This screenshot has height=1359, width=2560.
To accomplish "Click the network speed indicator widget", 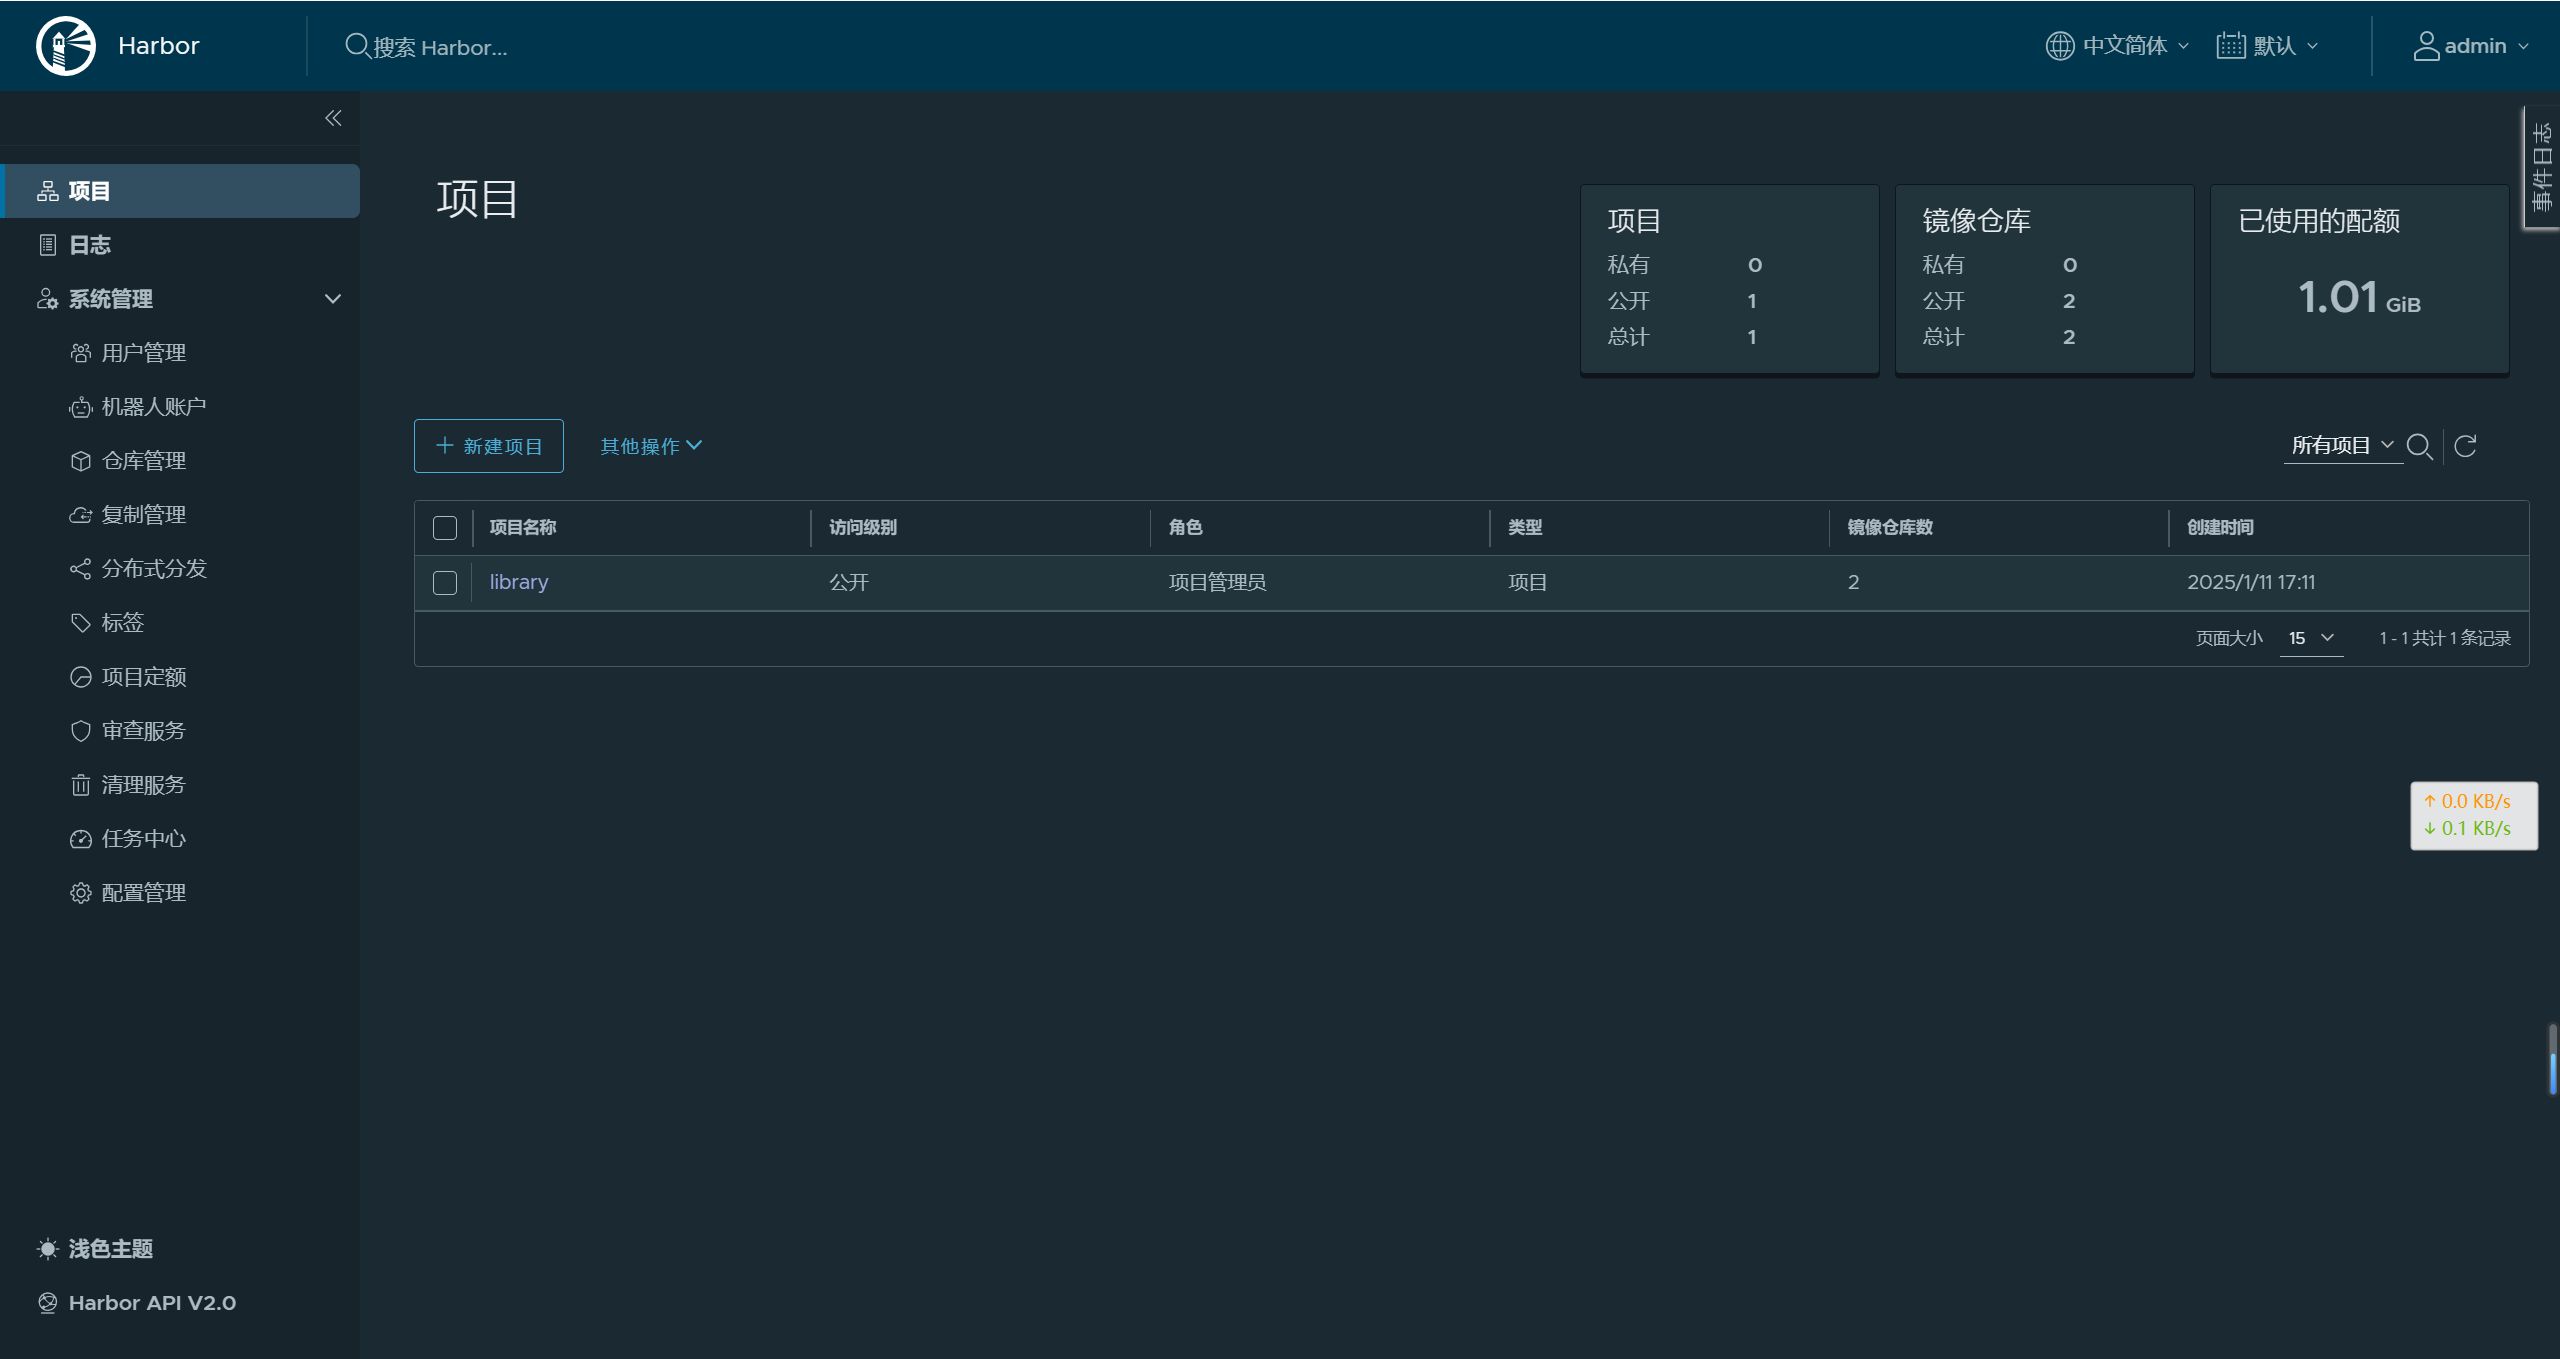I will coord(2474,815).
